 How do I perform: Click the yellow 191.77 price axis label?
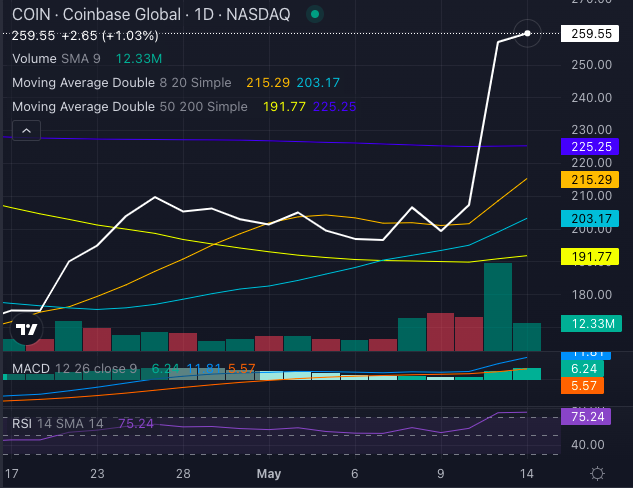[590, 257]
